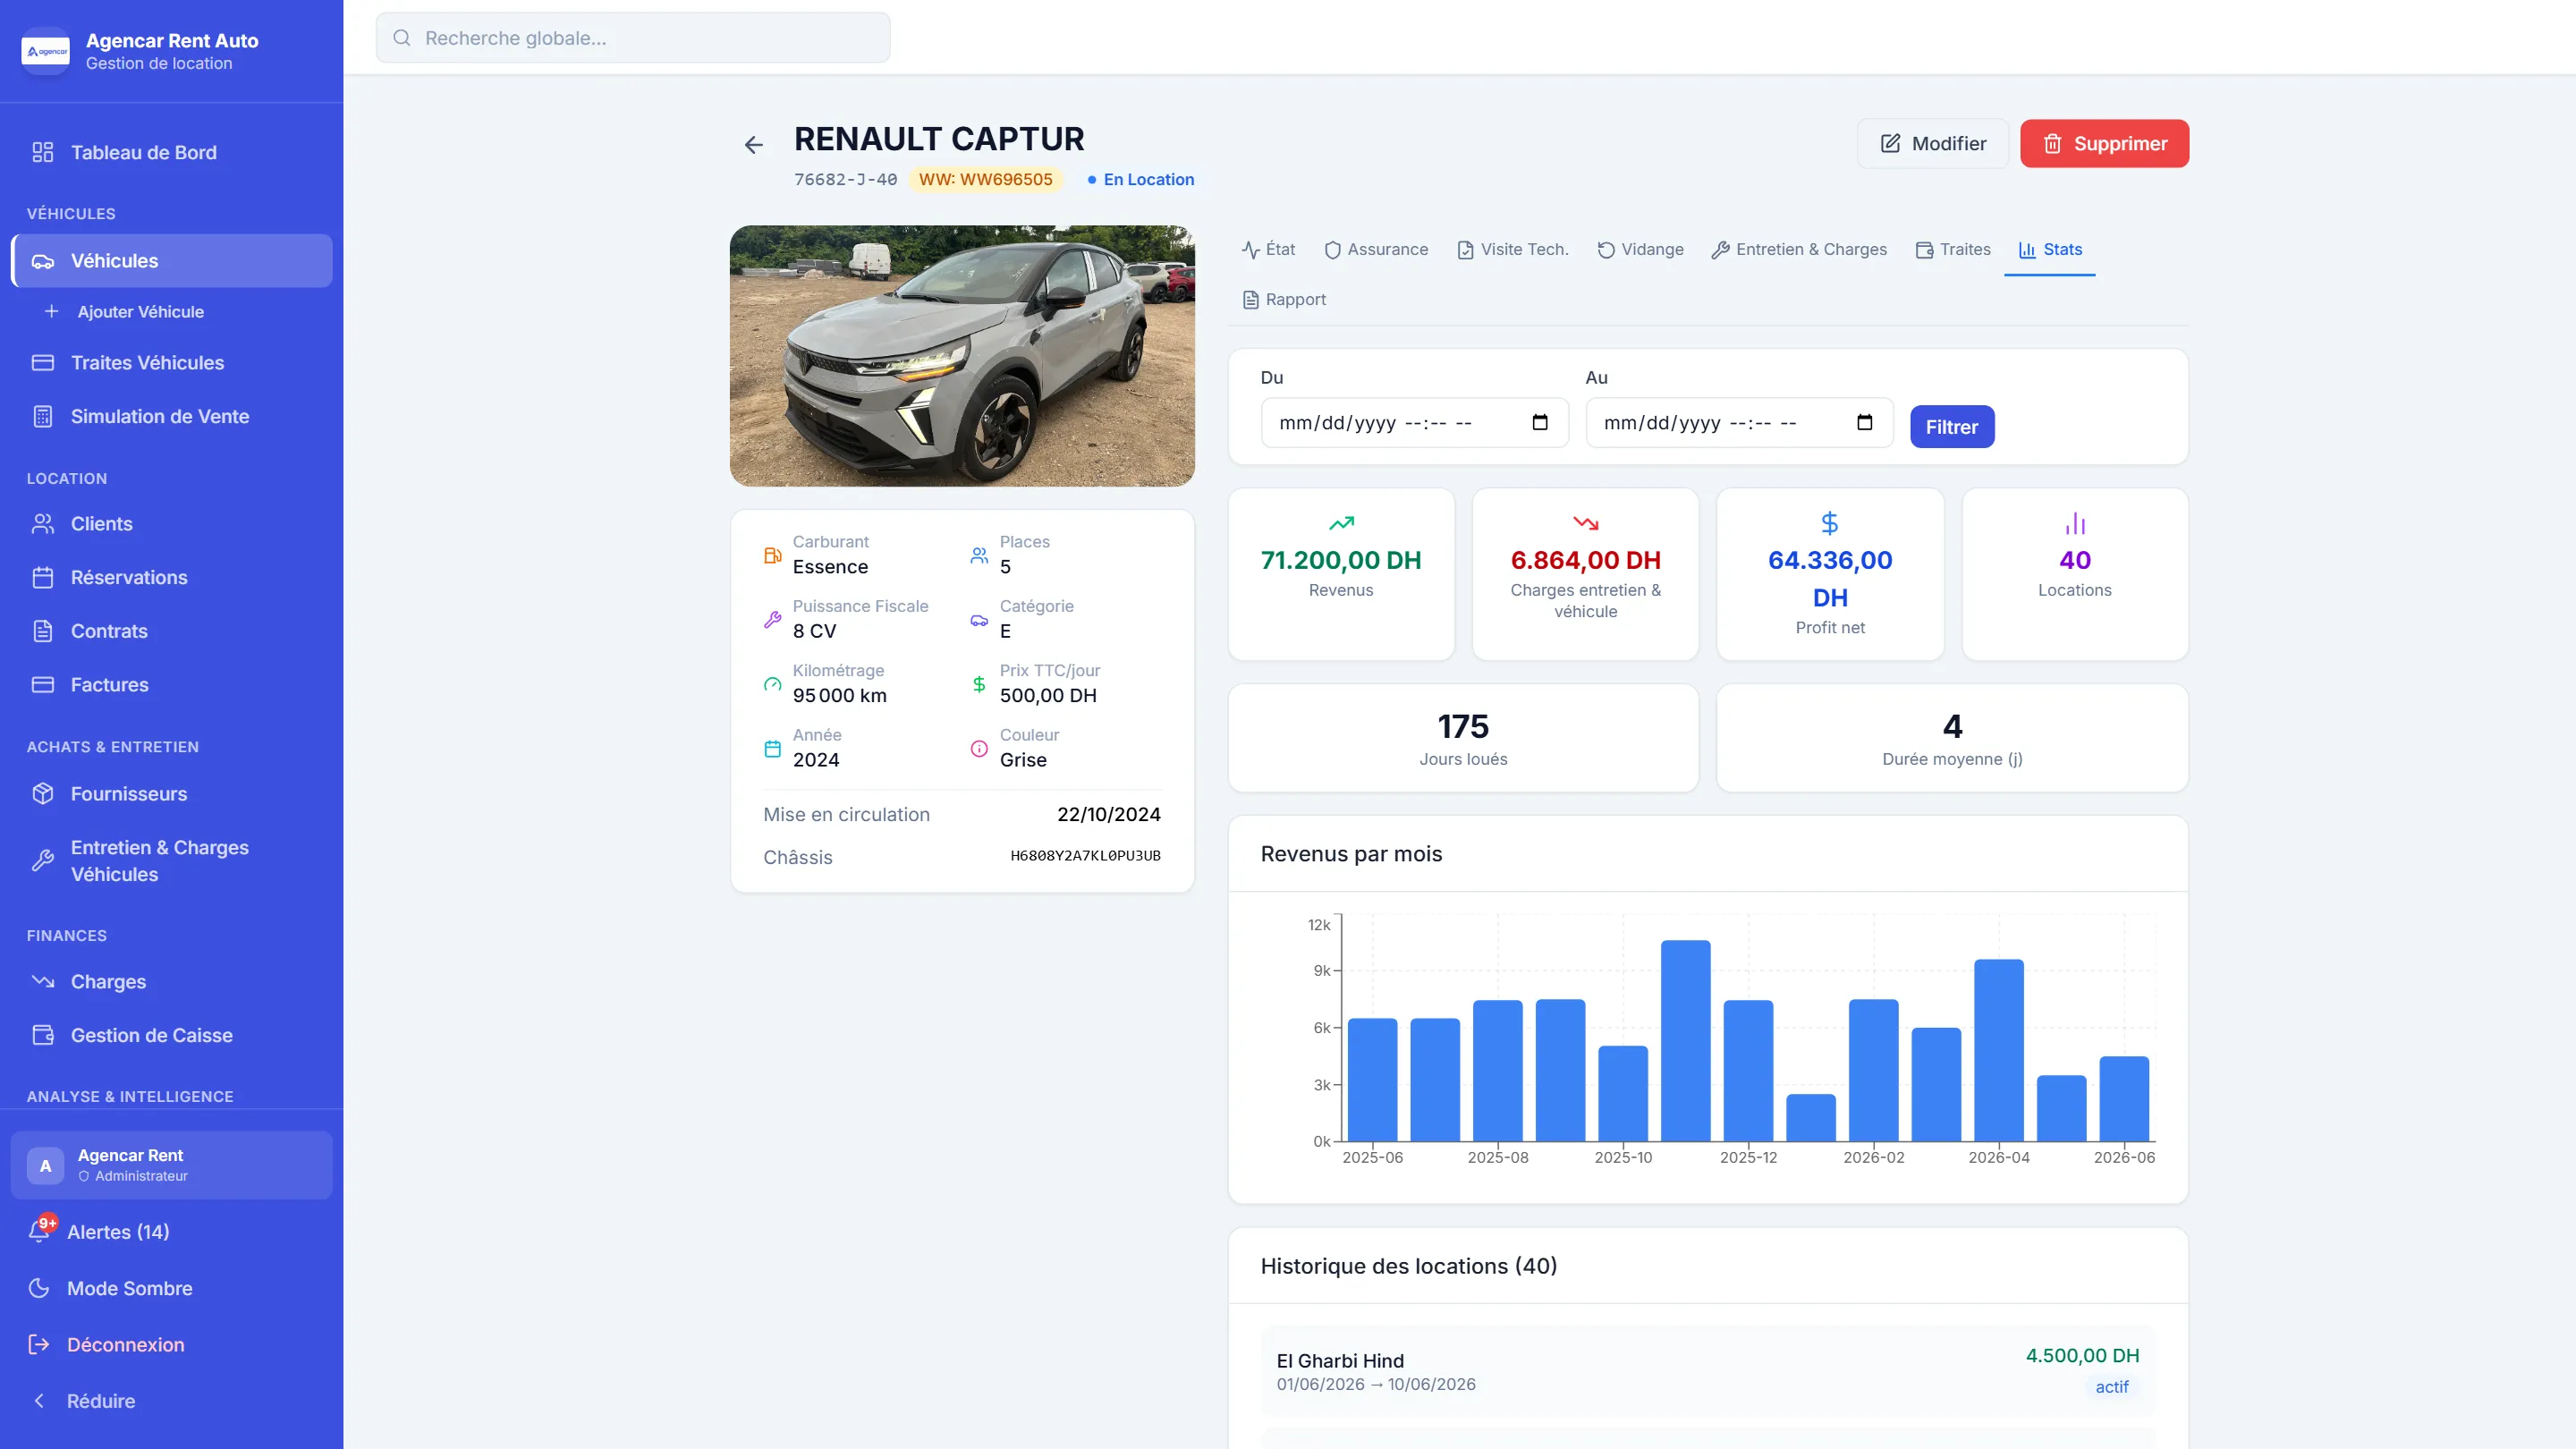Screen dimensions: 2576x1449
Task: Click the blue dollar icon above Profit net
Action: 1830,523
